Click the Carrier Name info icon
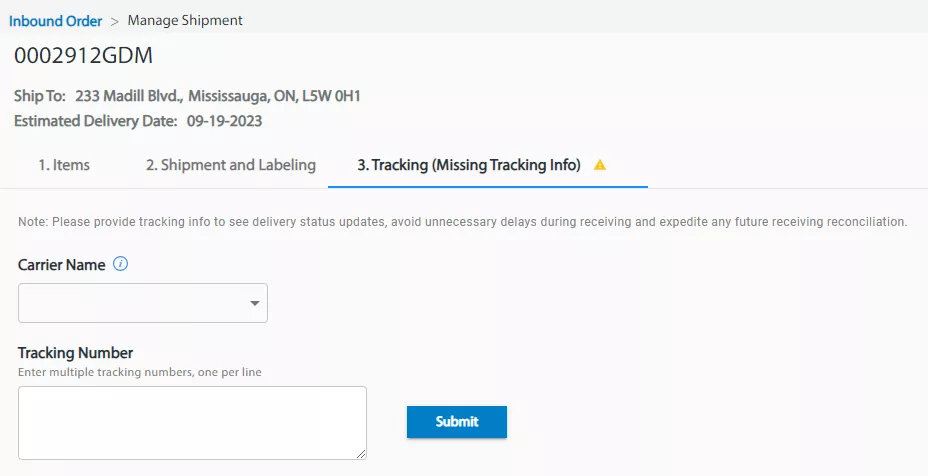Image resolution: width=928 pixels, height=476 pixels. 120,265
